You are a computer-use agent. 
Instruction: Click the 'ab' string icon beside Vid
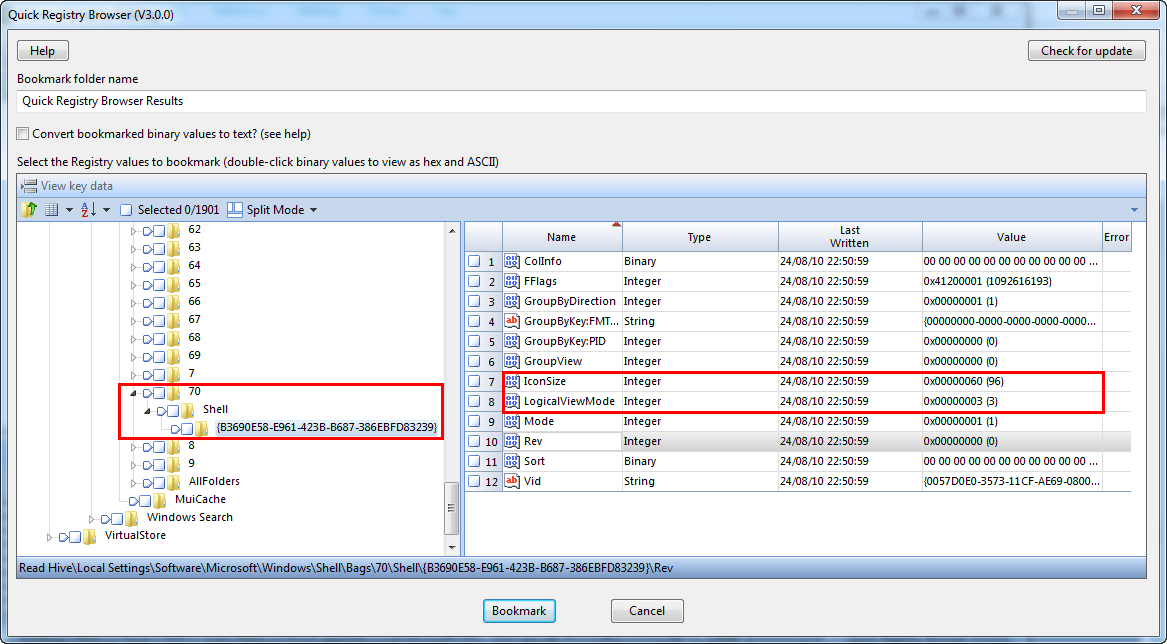click(x=510, y=481)
